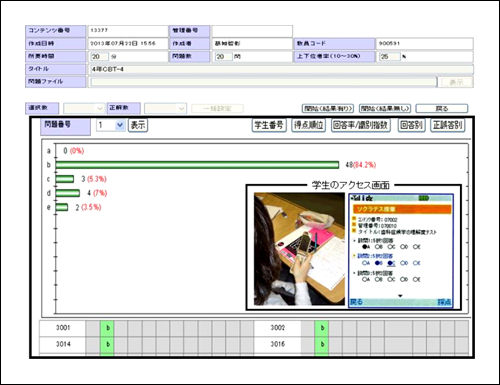Click the 問題数 field showing 20
The image size is (500, 385).
coord(223,57)
